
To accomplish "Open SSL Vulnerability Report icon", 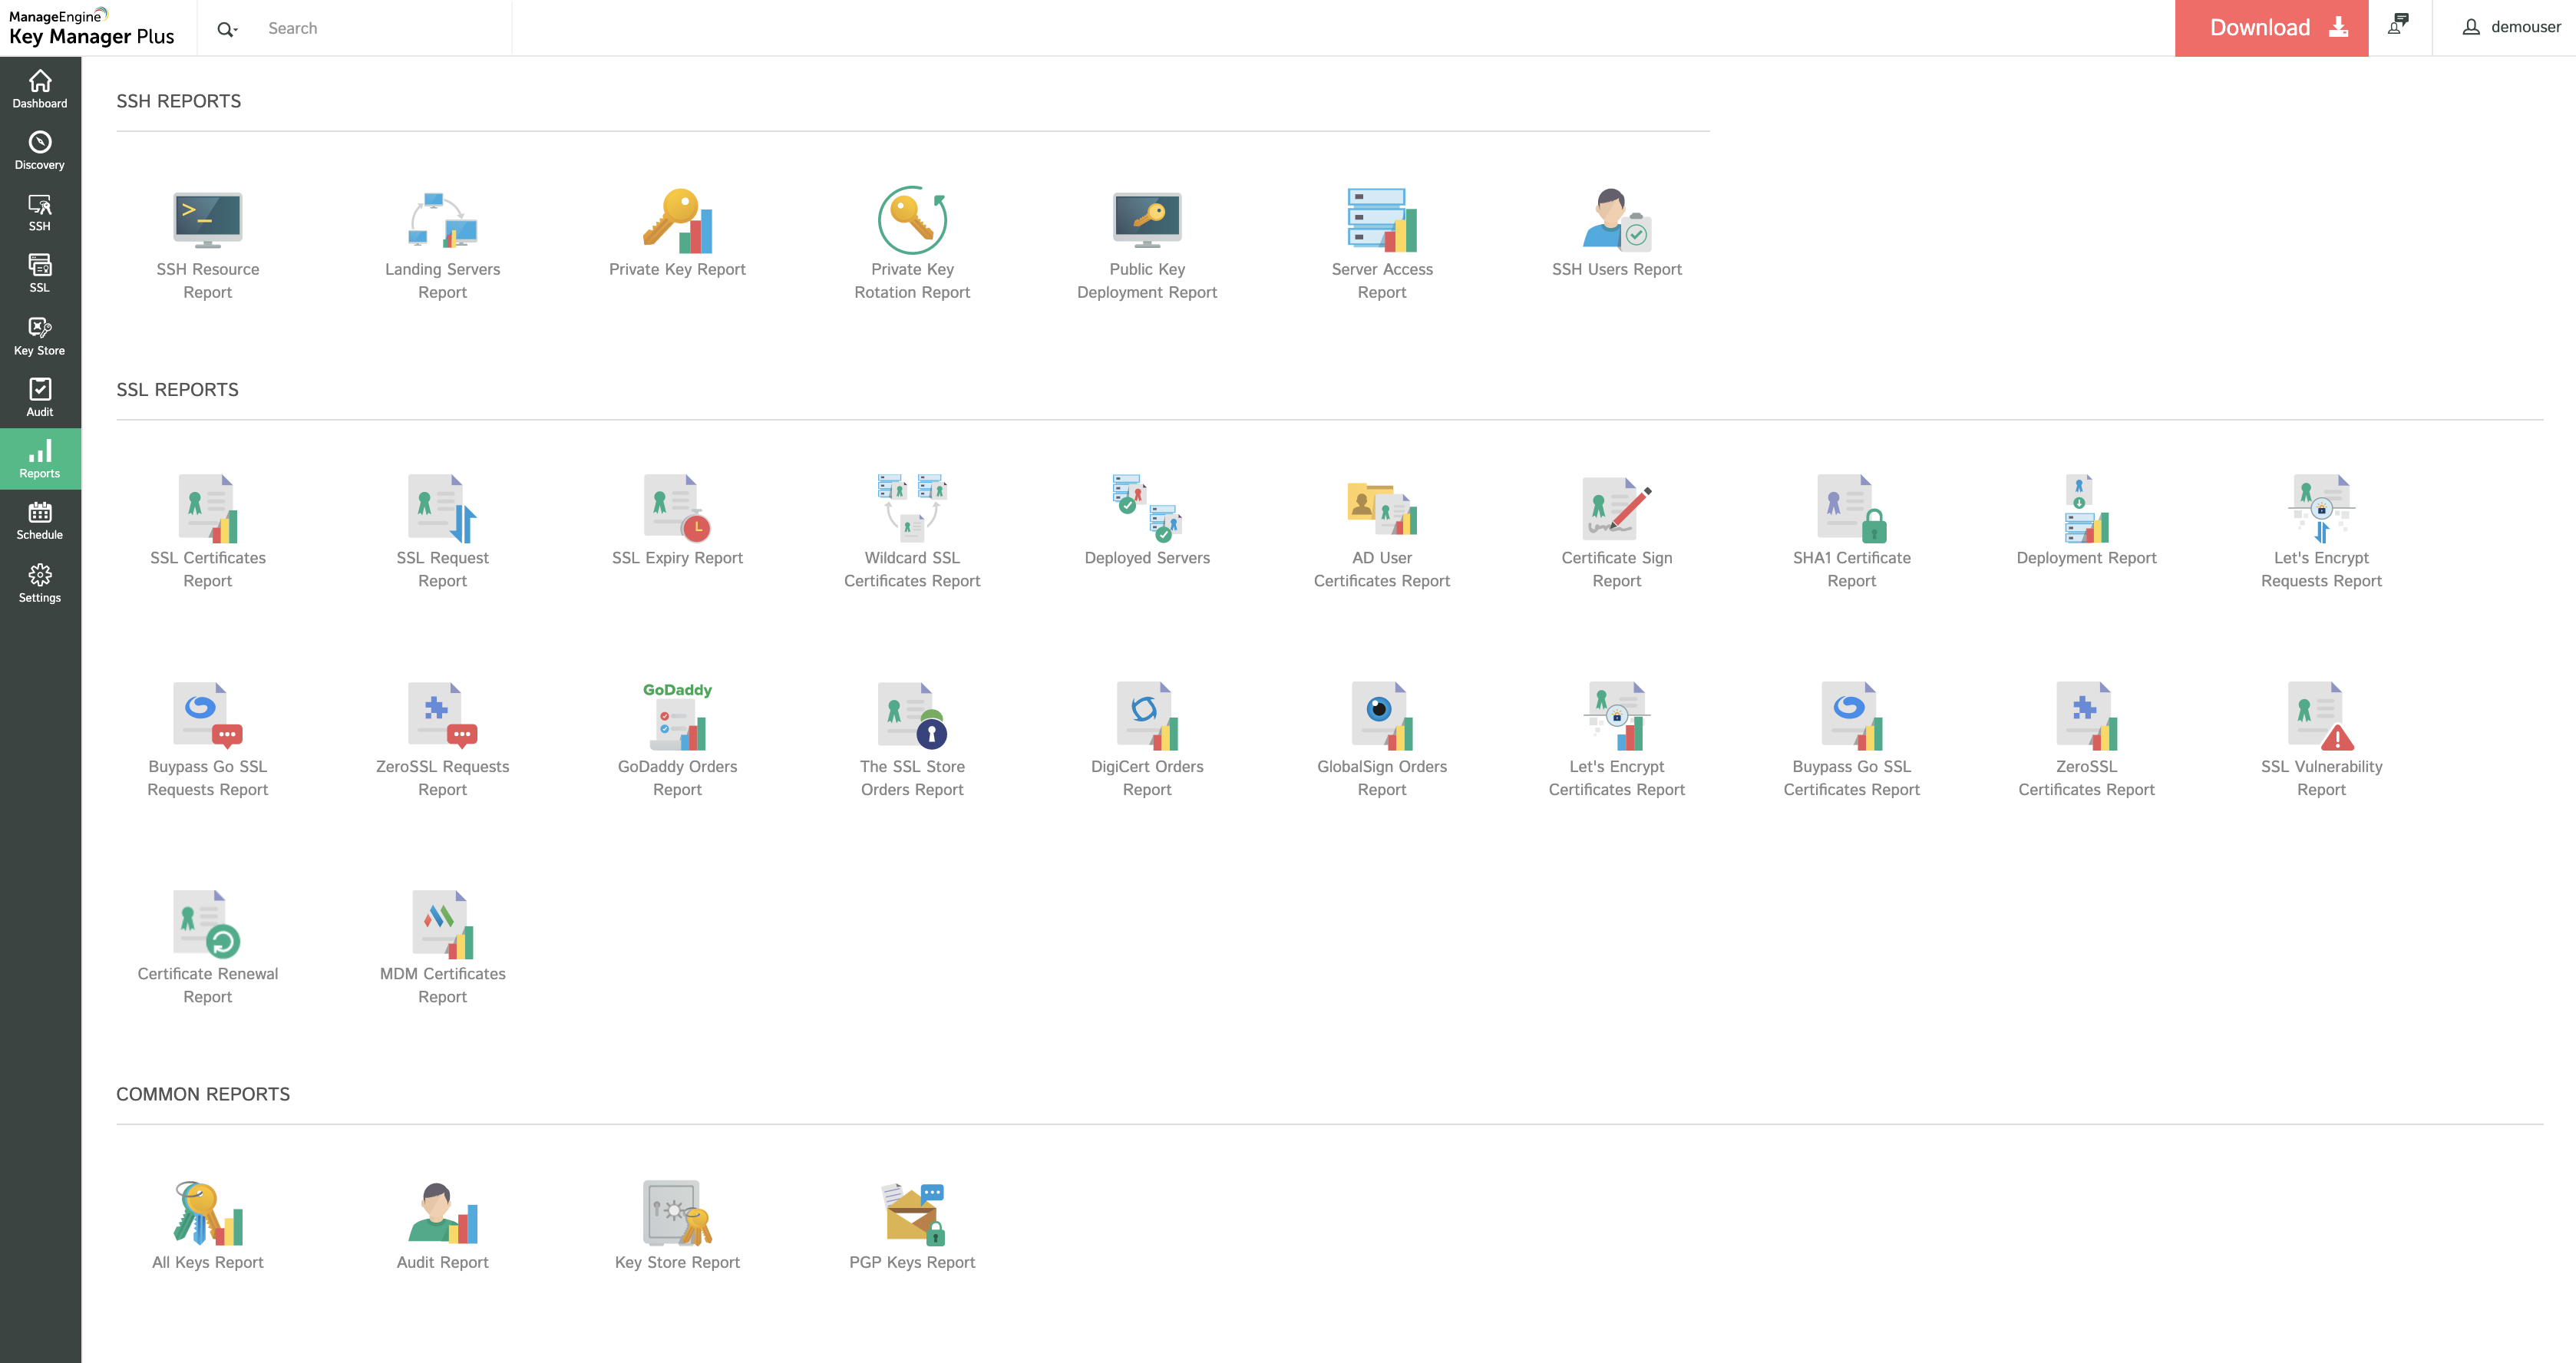I will pyautogui.click(x=2320, y=717).
